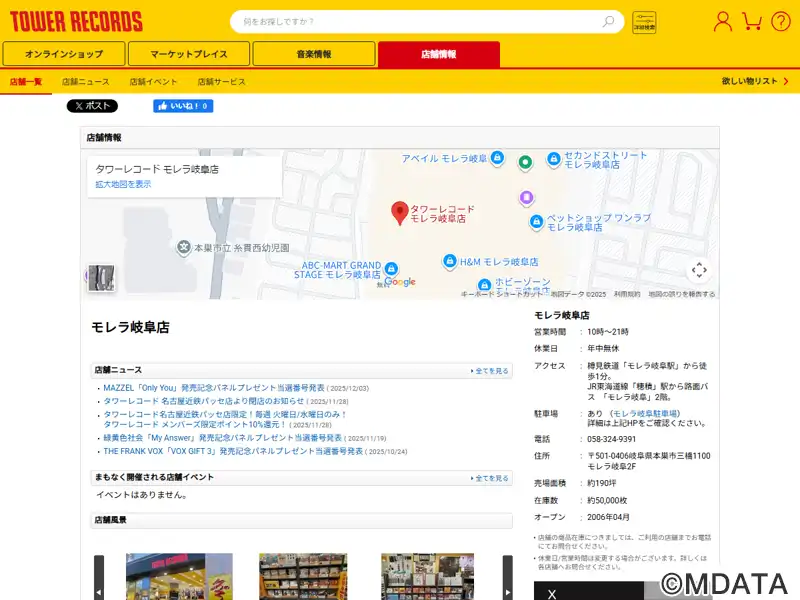Click the purple map marker
800x600 pixels.
tap(527, 197)
